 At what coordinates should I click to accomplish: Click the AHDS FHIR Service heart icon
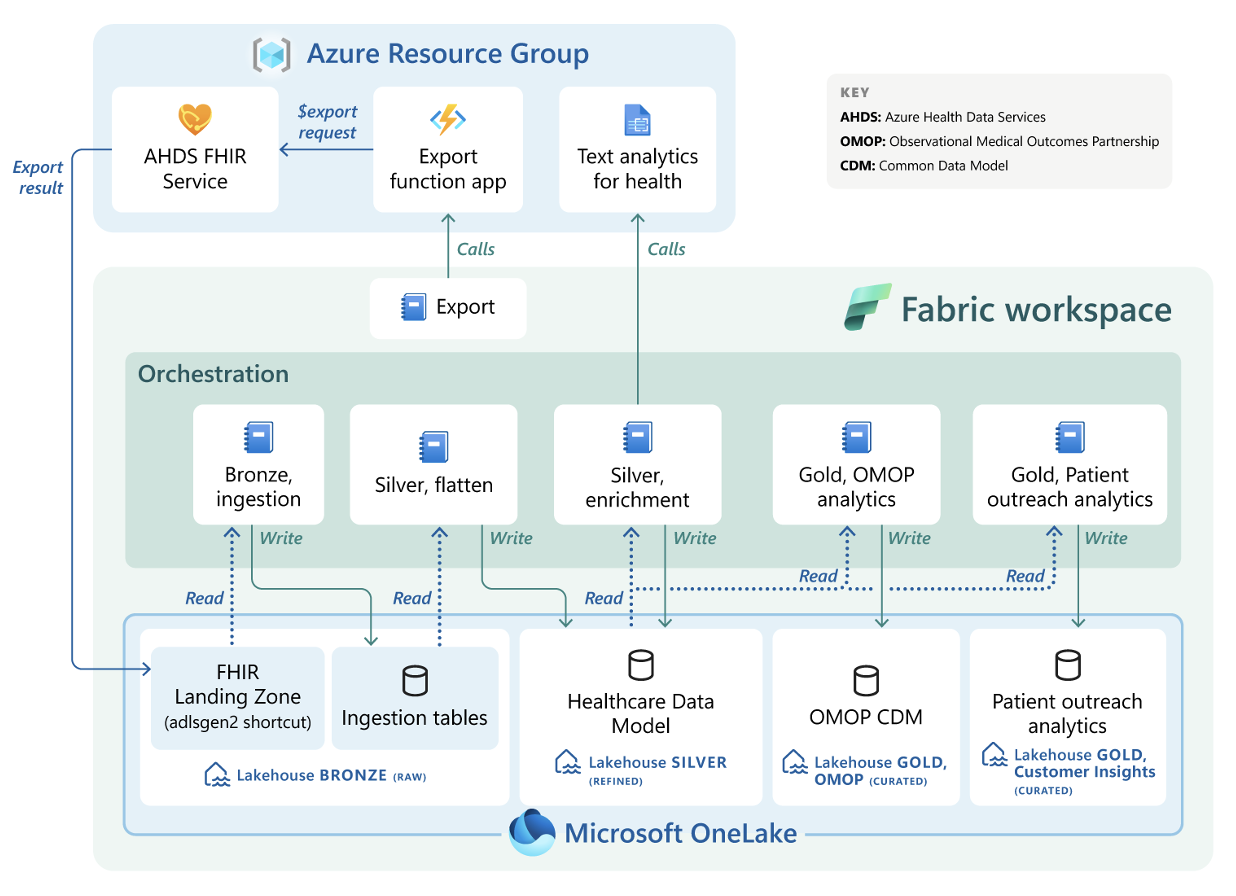[195, 120]
